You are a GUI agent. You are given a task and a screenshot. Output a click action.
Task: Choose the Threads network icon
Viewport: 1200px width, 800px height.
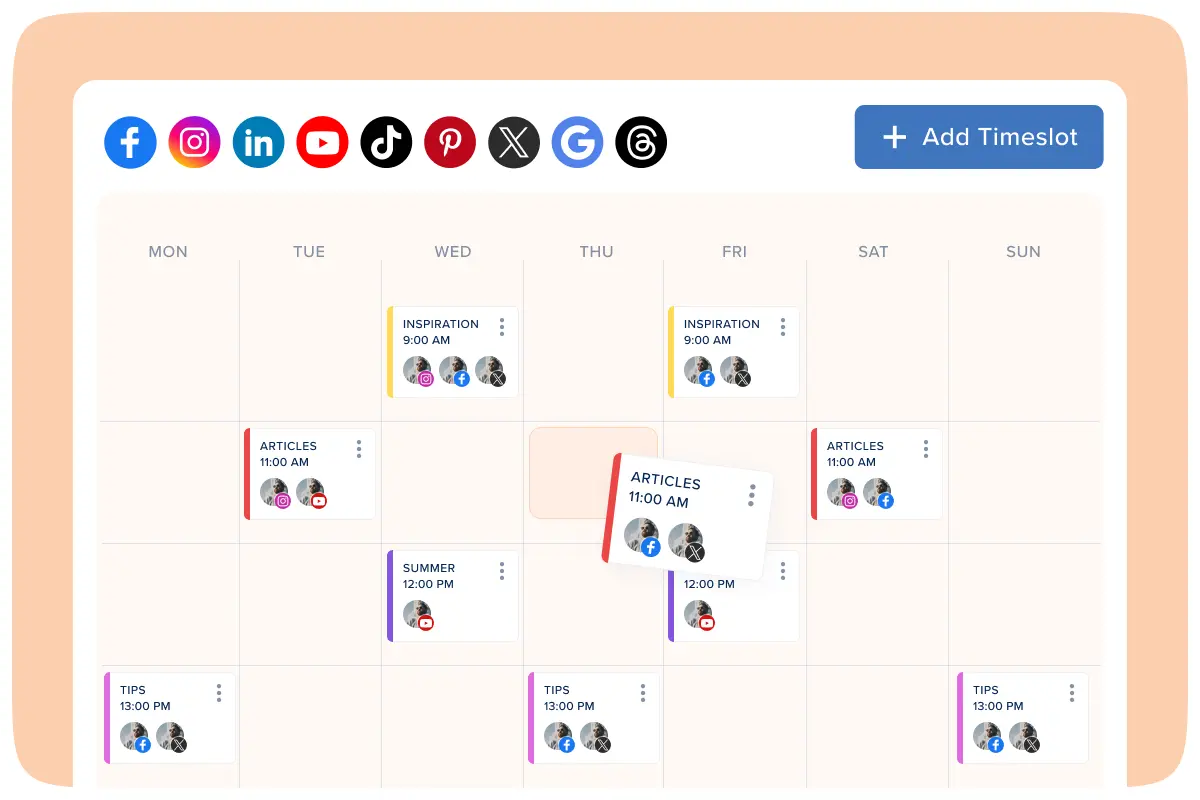tap(641, 142)
